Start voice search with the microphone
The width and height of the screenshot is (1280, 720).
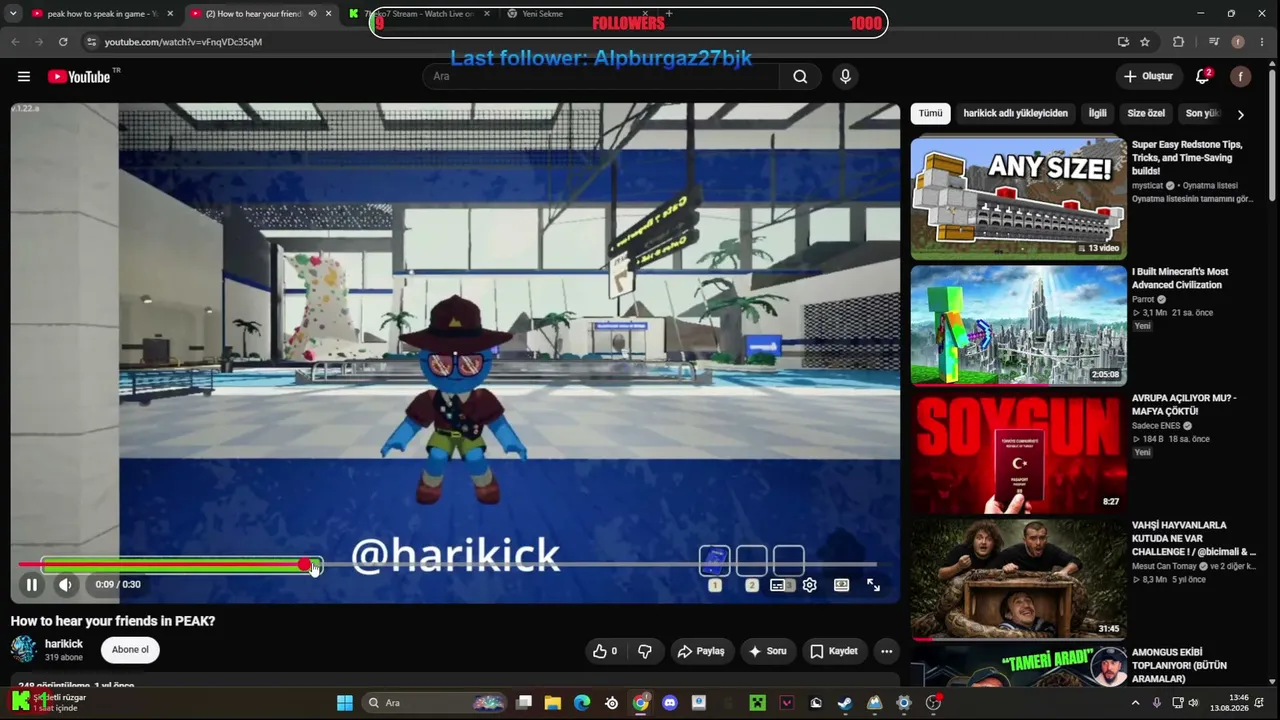tap(845, 76)
